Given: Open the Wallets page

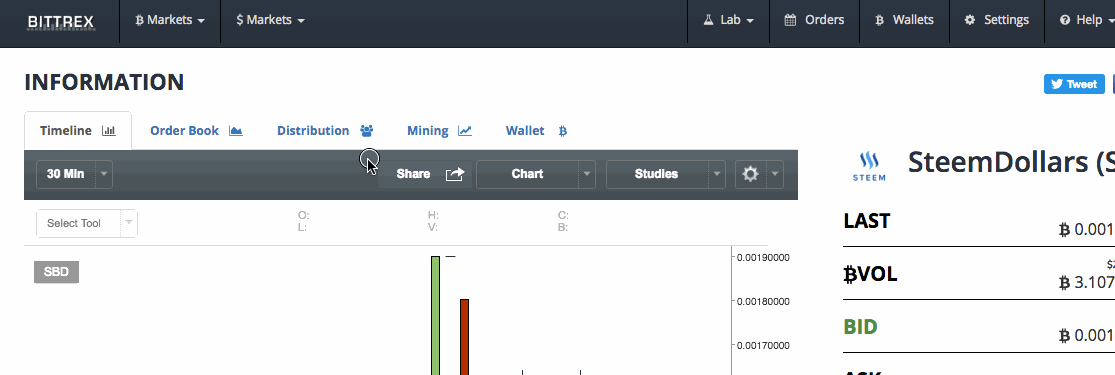Looking at the screenshot, I should pos(904,20).
